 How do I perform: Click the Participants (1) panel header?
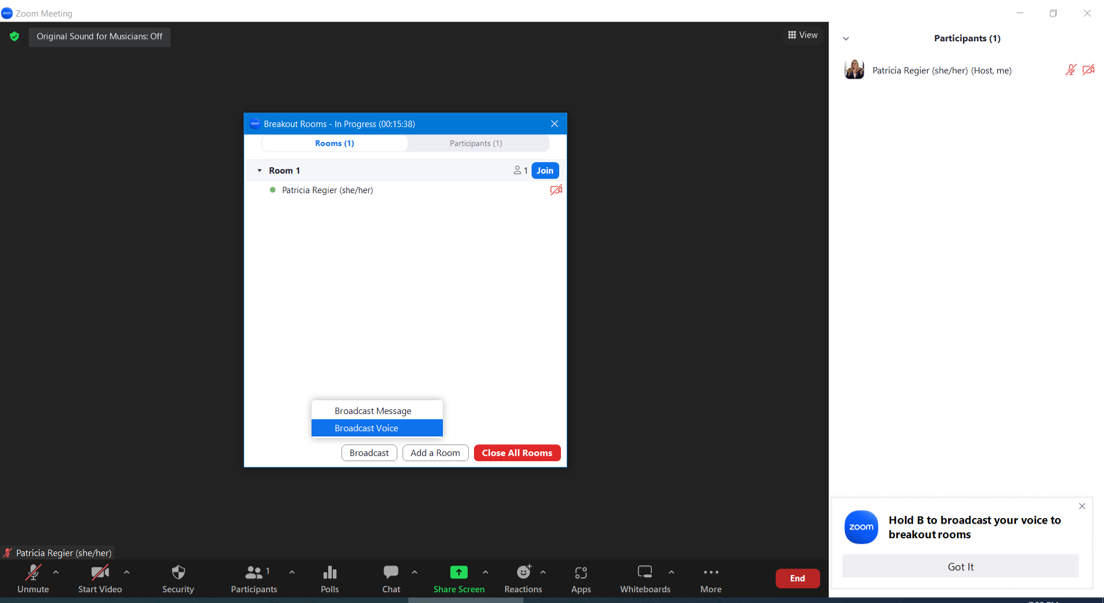[967, 38]
